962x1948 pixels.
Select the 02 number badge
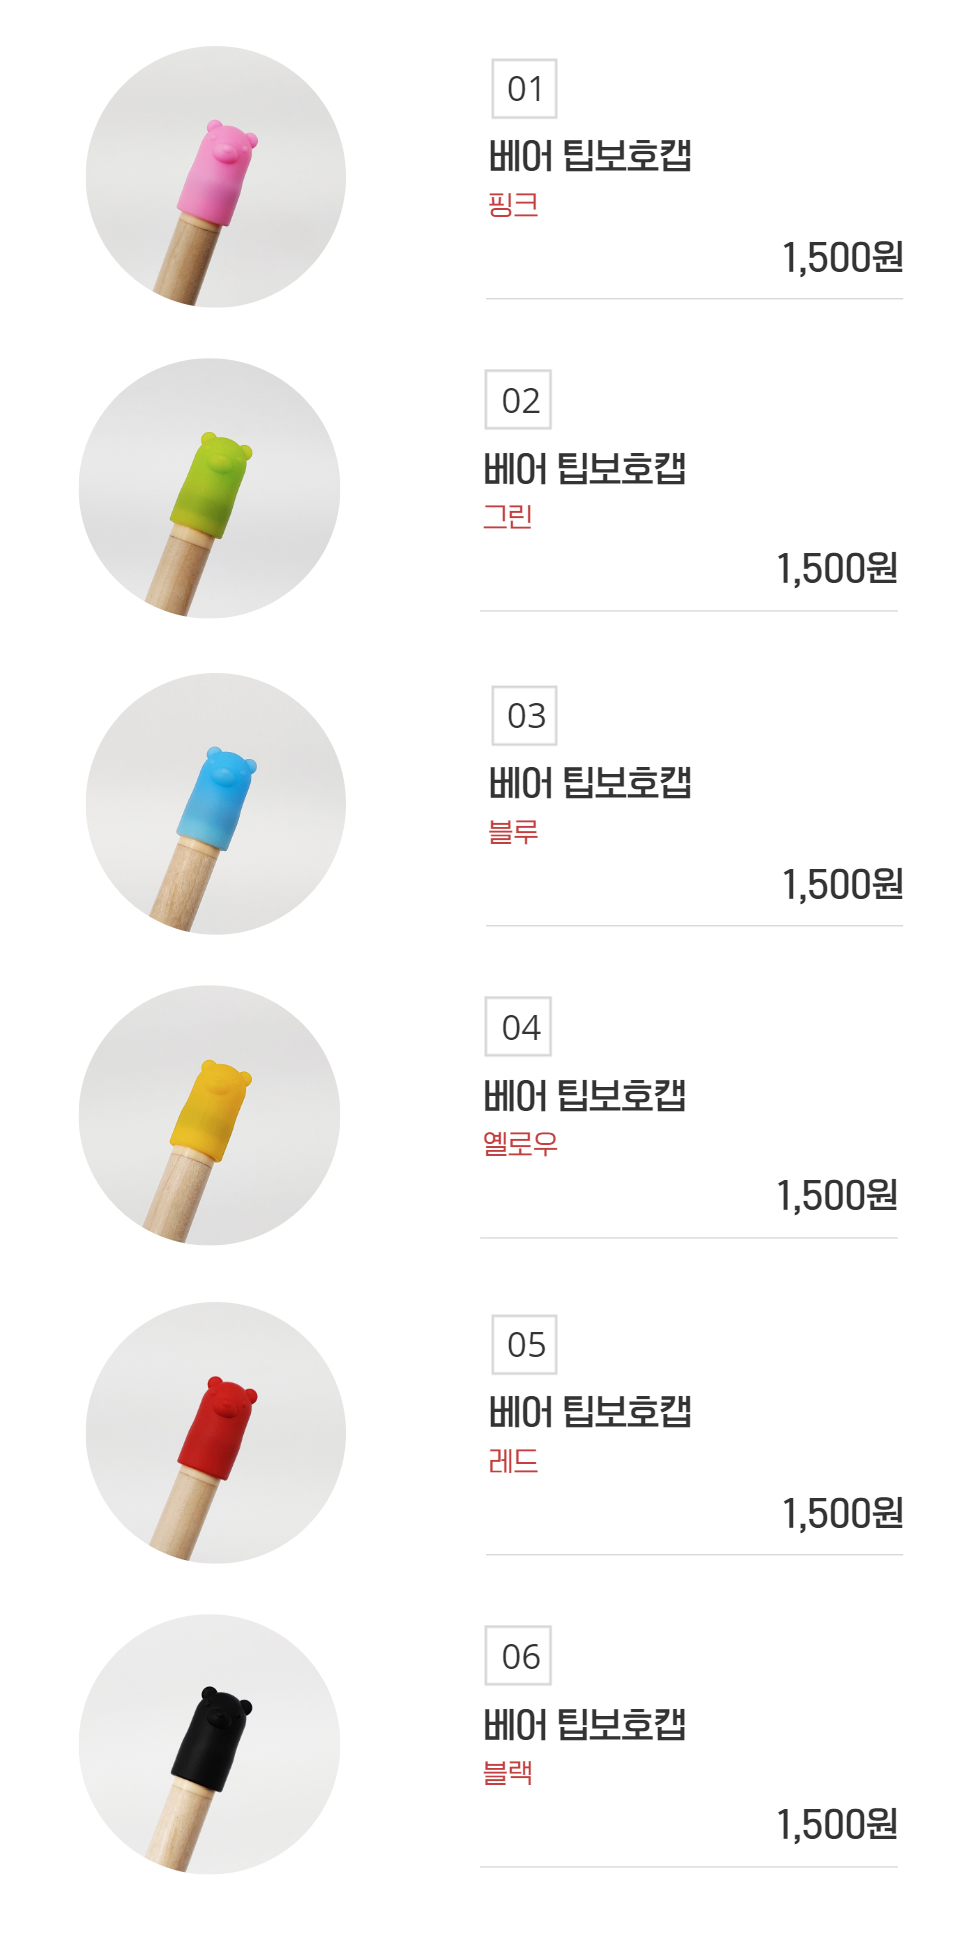(x=518, y=400)
